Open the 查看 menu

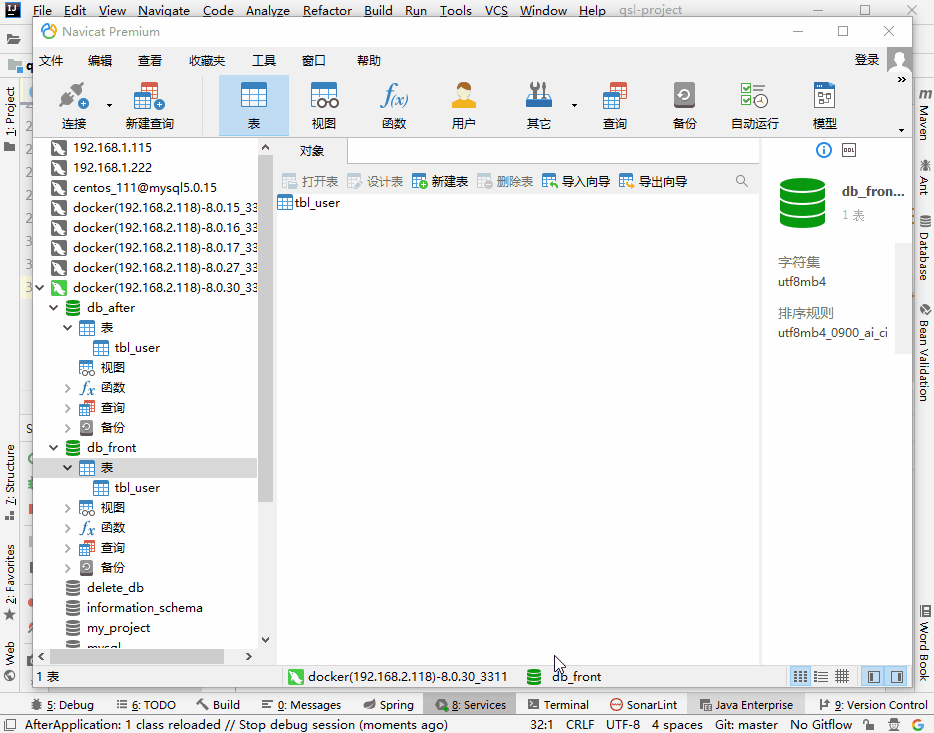click(x=150, y=60)
